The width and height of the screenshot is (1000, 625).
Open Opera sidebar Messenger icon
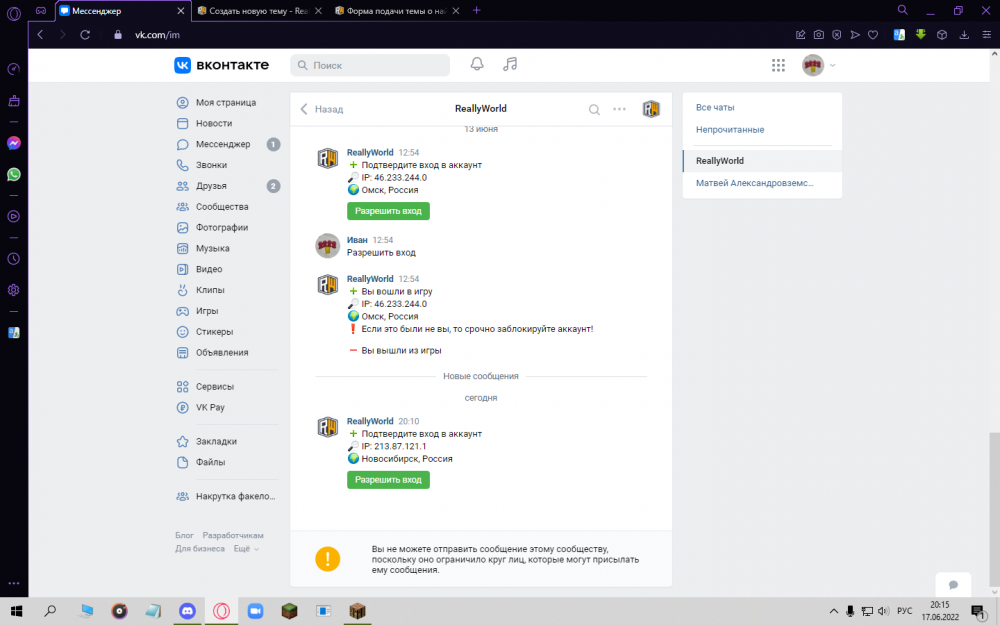tap(13, 143)
